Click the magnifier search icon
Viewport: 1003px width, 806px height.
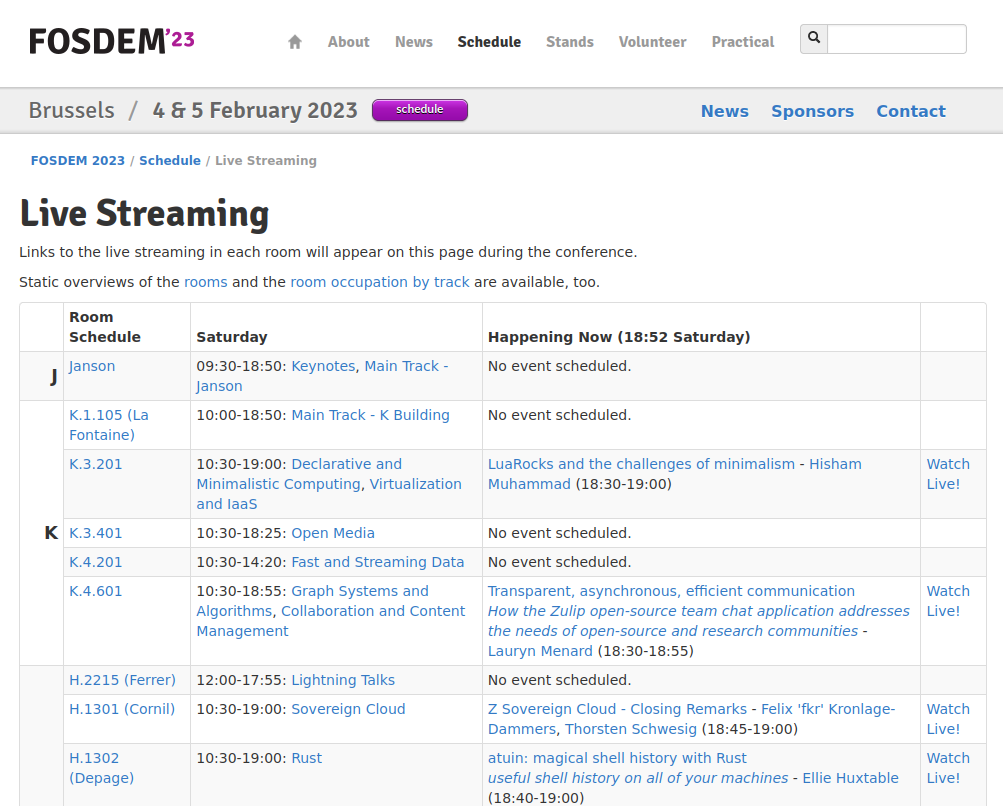point(814,38)
